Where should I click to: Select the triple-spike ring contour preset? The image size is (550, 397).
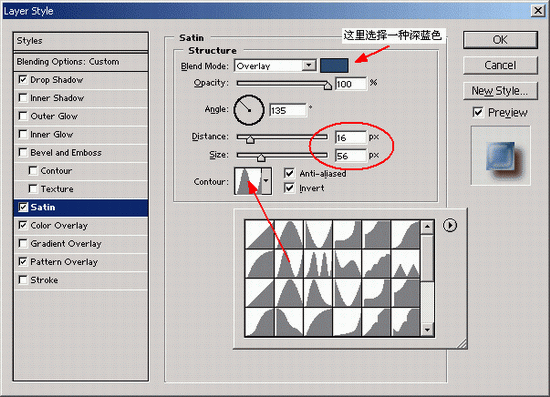click(318, 264)
